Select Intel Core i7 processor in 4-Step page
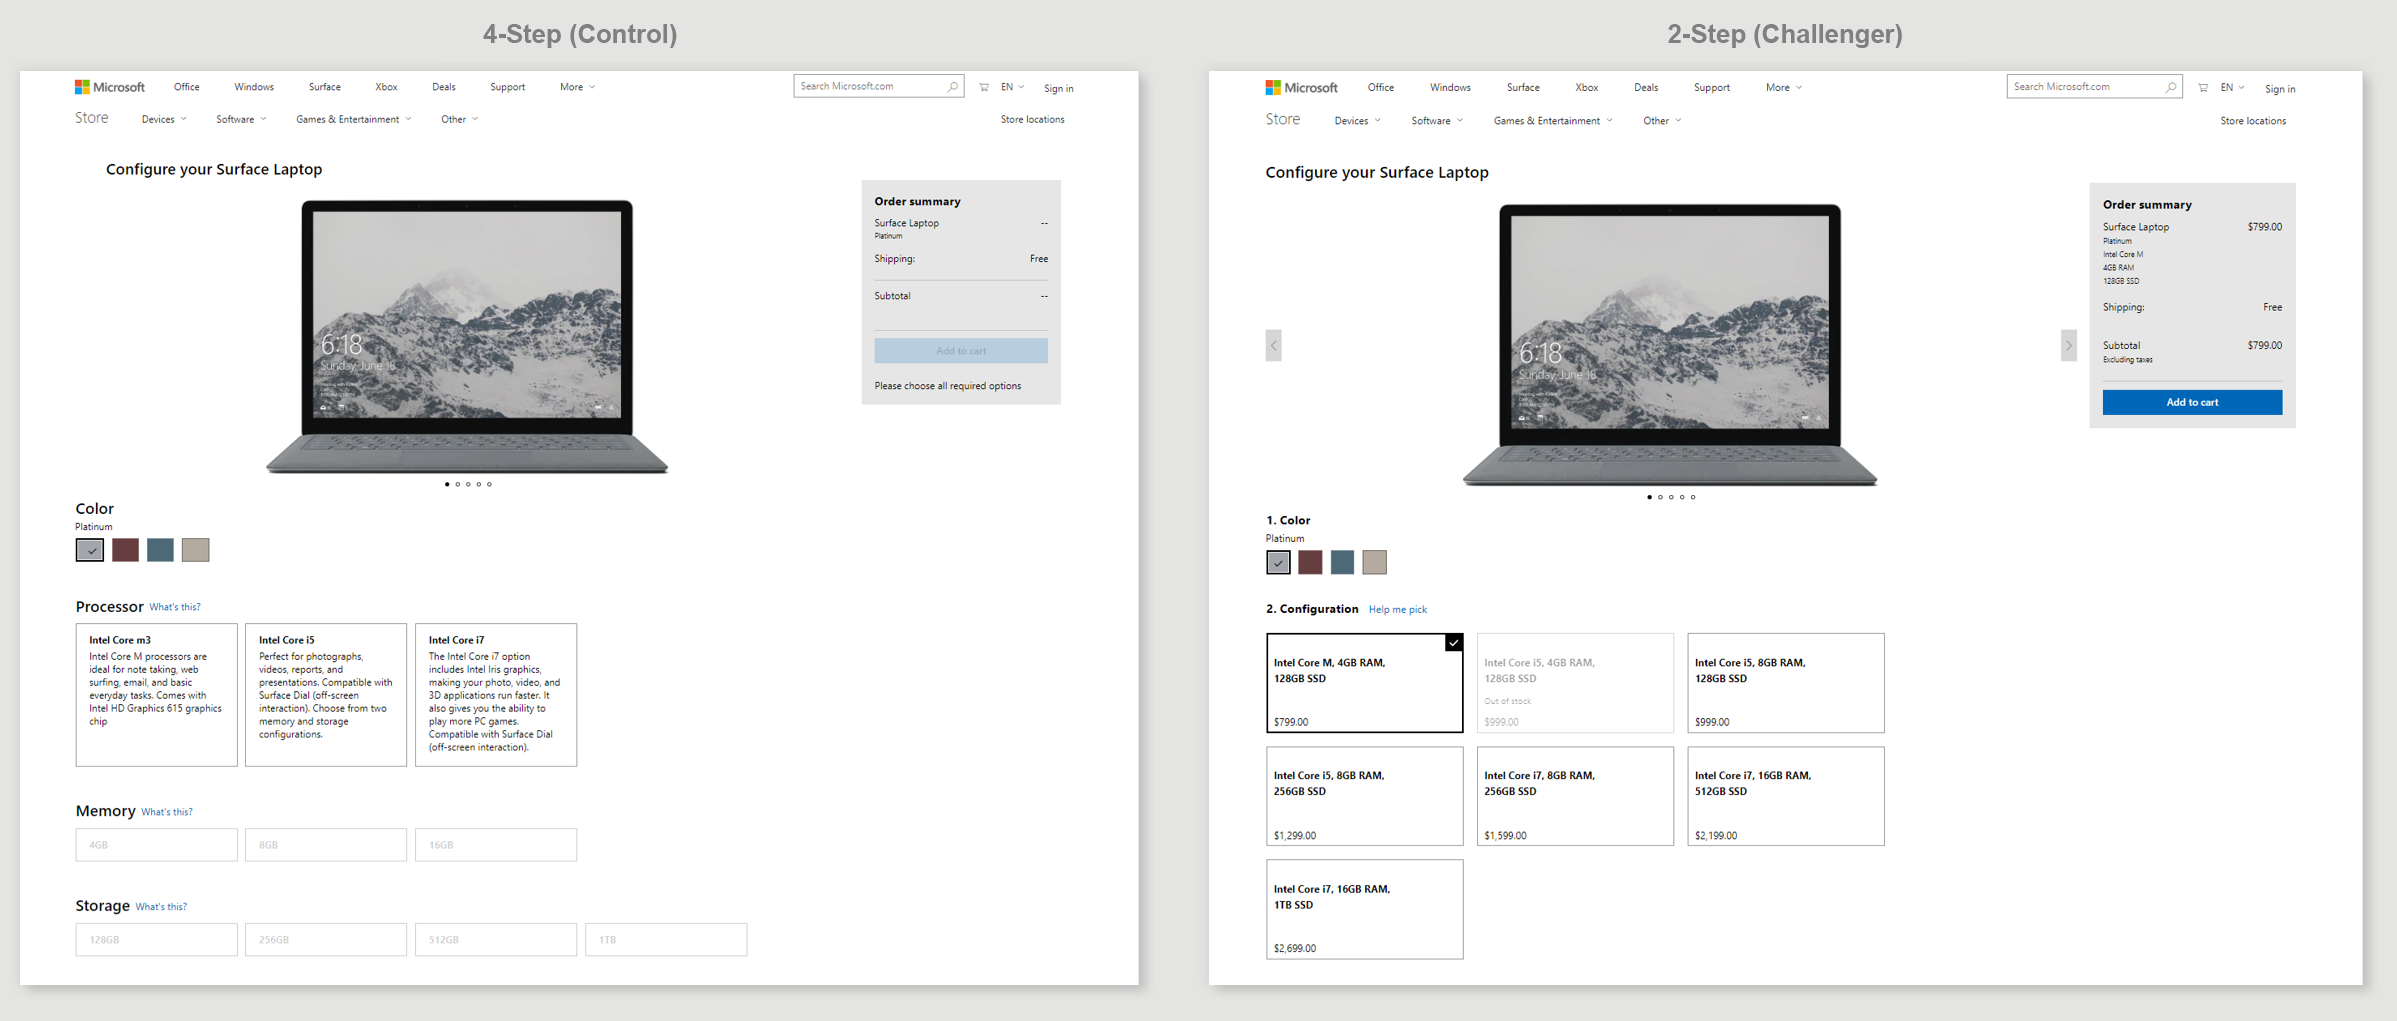The width and height of the screenshot is (2397, 1021). 496,695
